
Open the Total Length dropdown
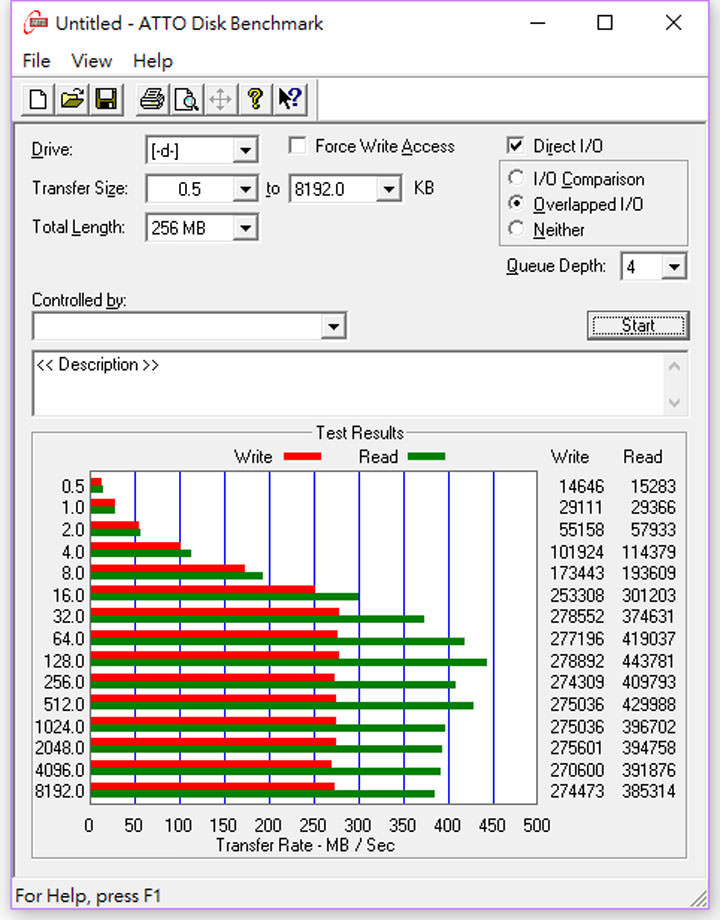(245, 228)
